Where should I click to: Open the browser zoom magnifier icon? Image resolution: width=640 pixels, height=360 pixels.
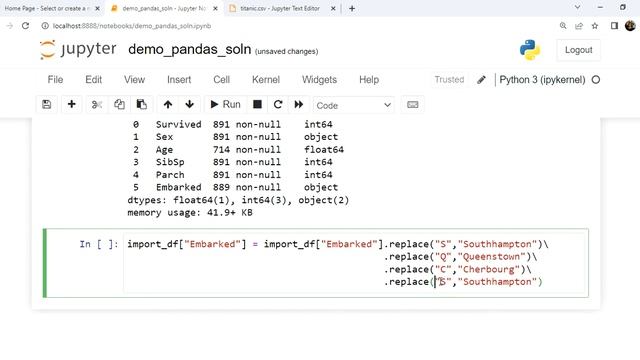[x=563, y=26]
